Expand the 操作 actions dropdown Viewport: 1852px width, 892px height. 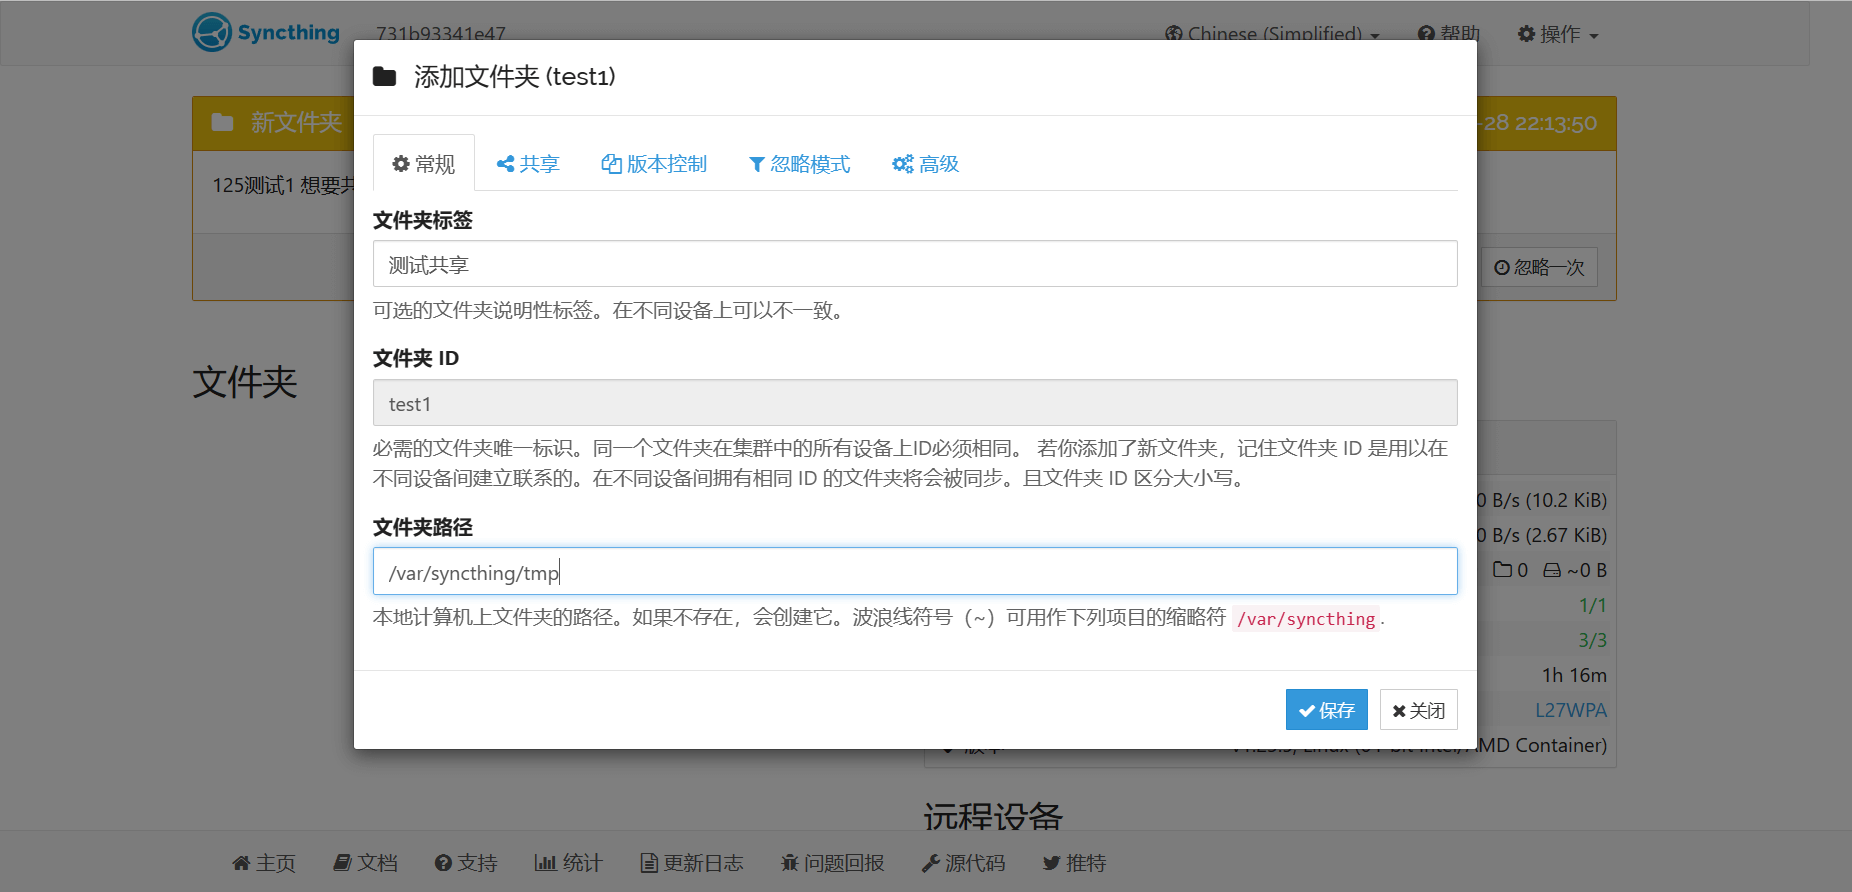coord(1558,34)
